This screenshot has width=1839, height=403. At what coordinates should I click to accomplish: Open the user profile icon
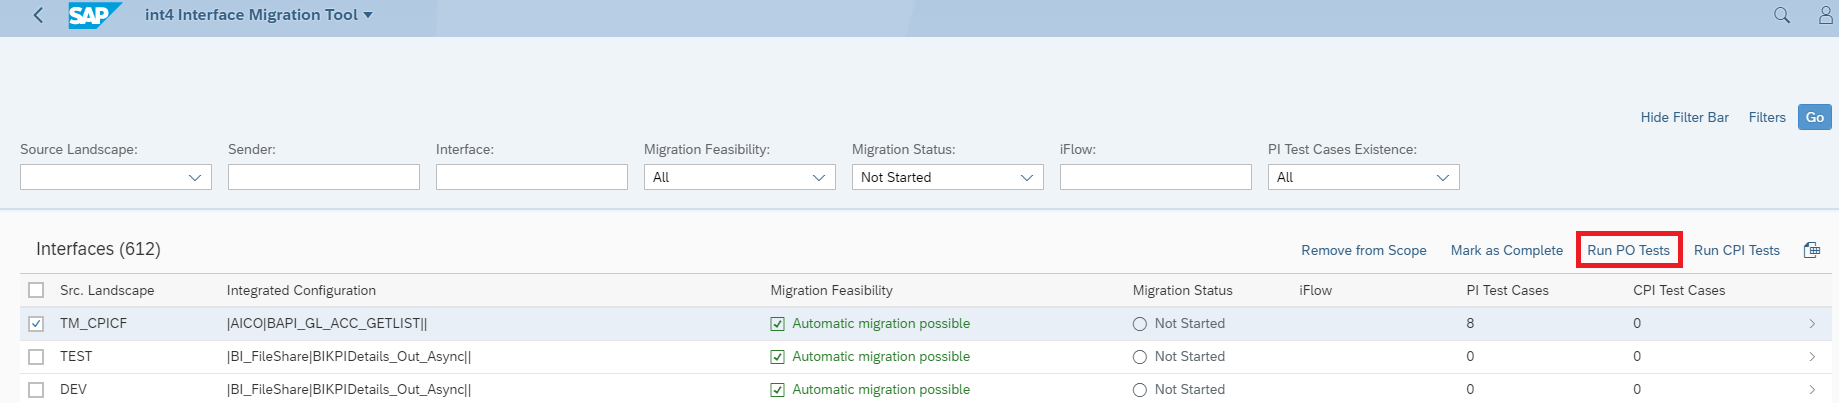pos(1825,16)
